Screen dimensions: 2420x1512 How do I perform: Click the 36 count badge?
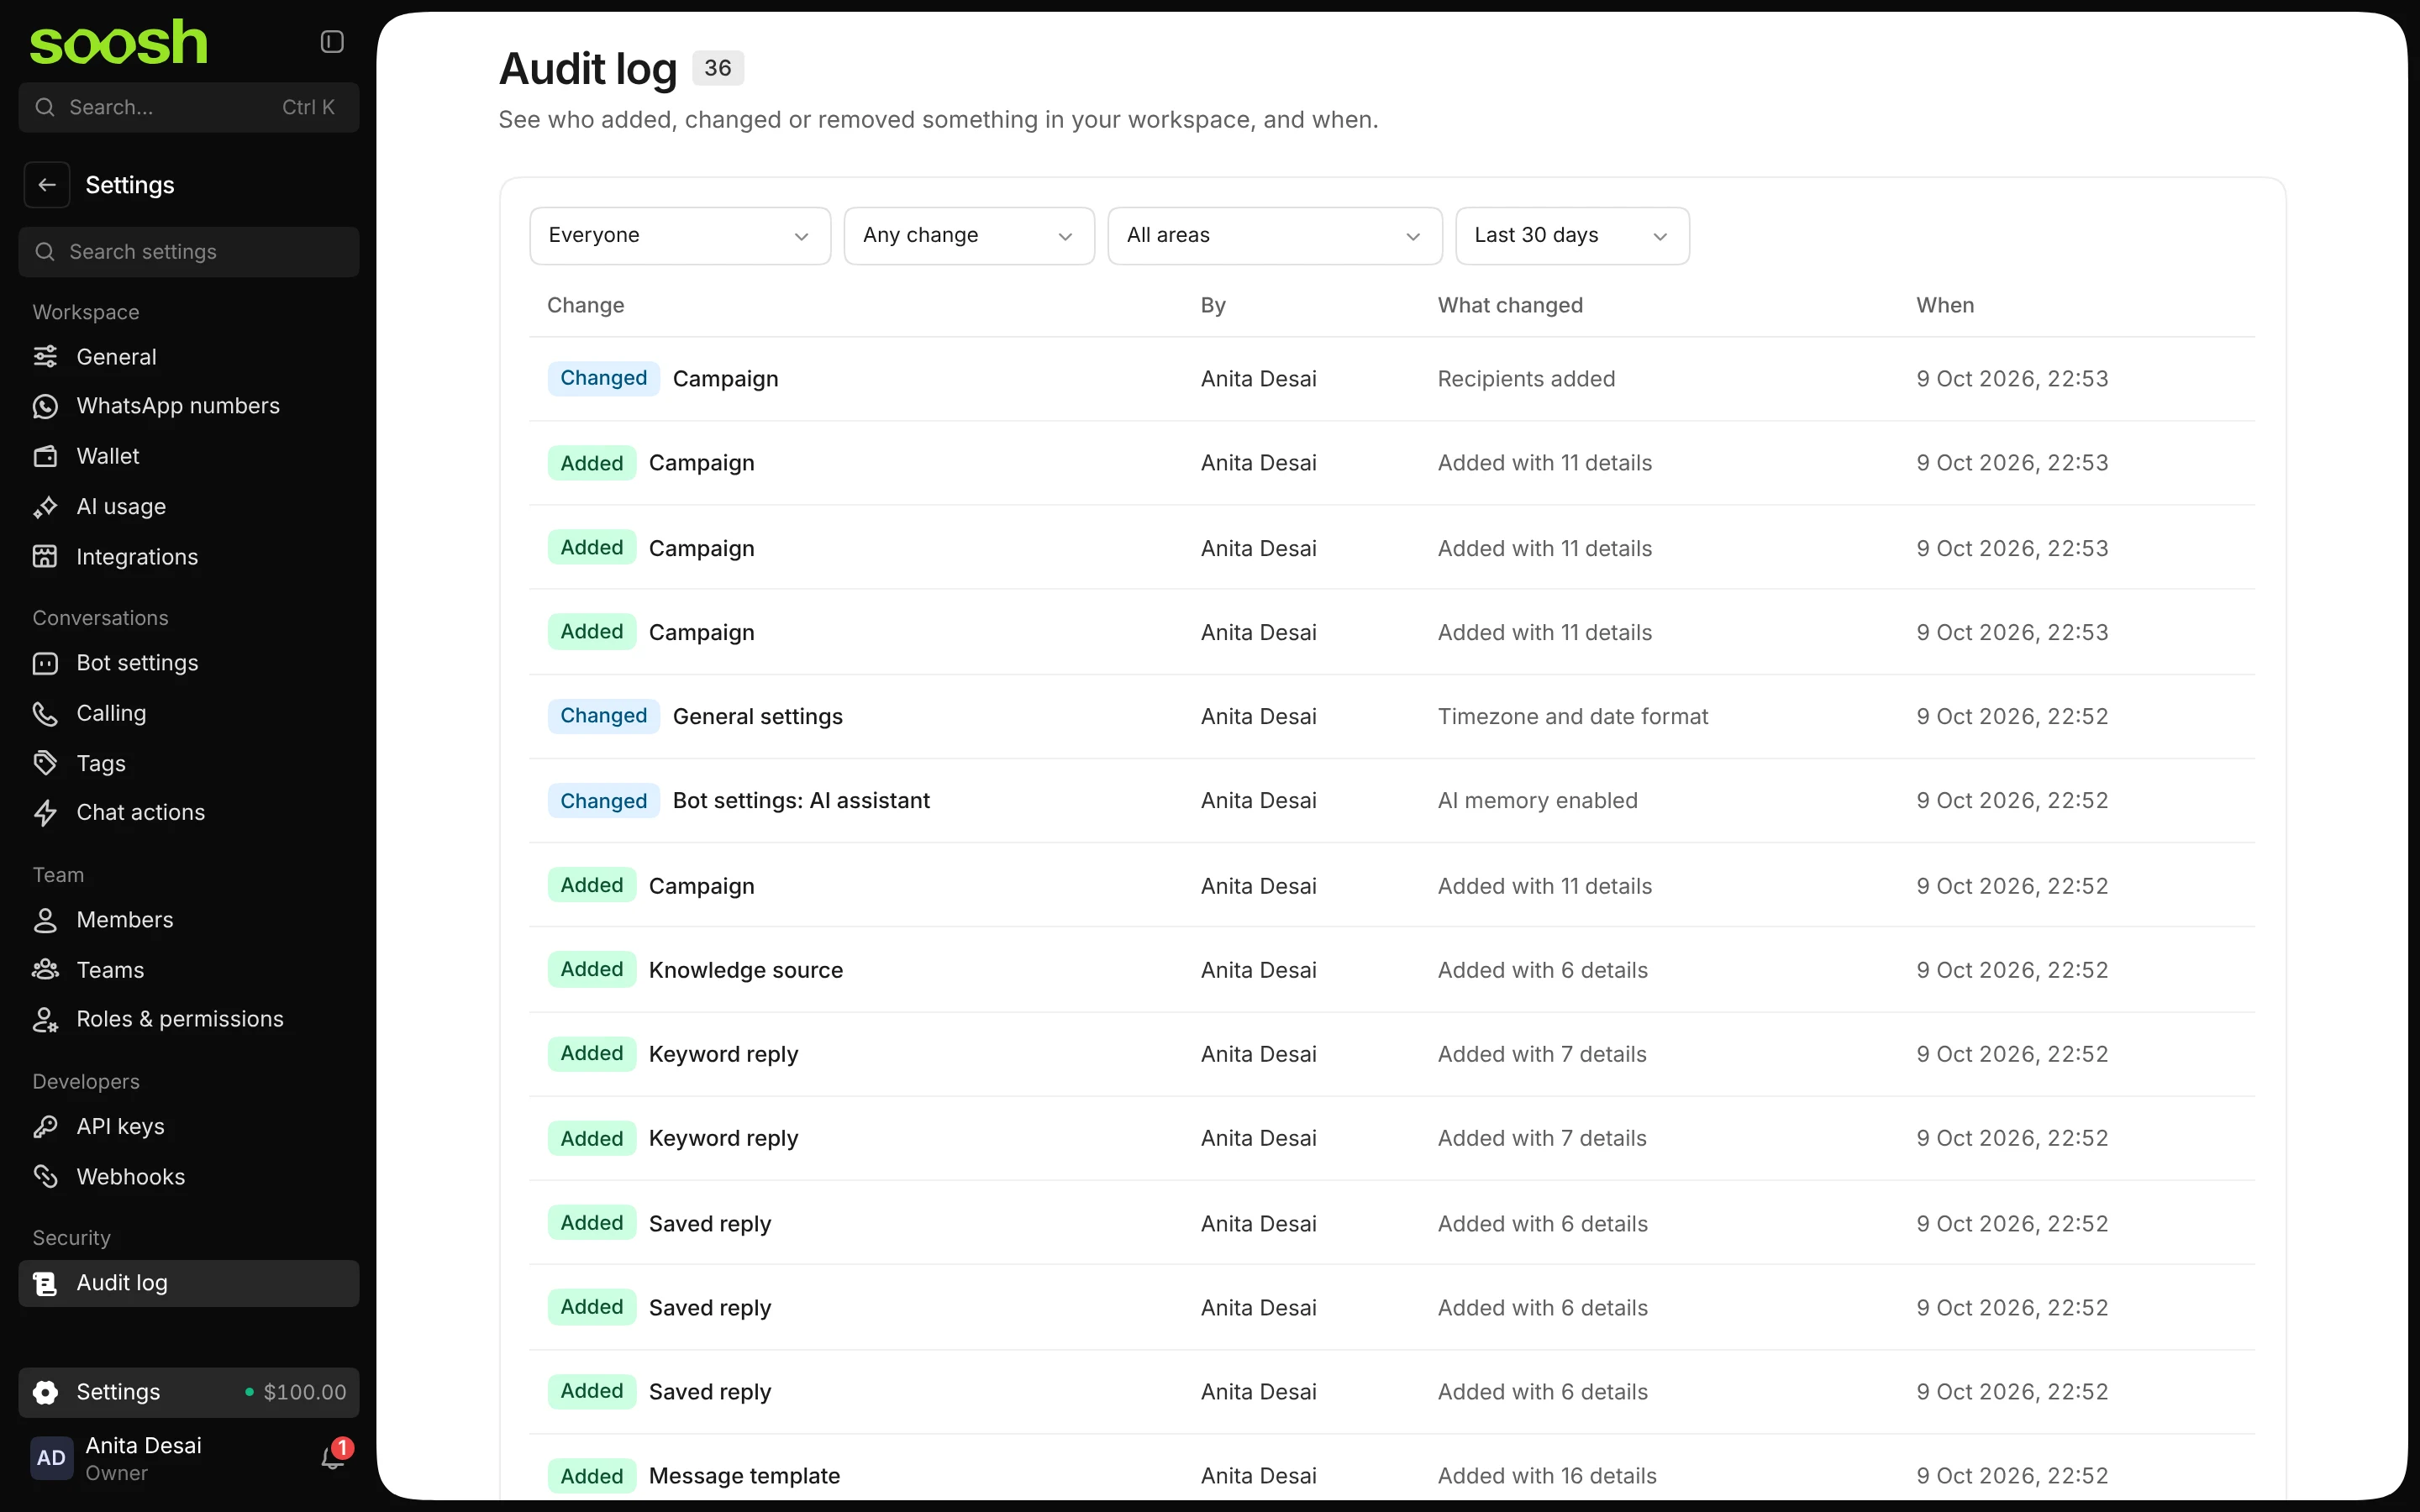pos(718,68)
